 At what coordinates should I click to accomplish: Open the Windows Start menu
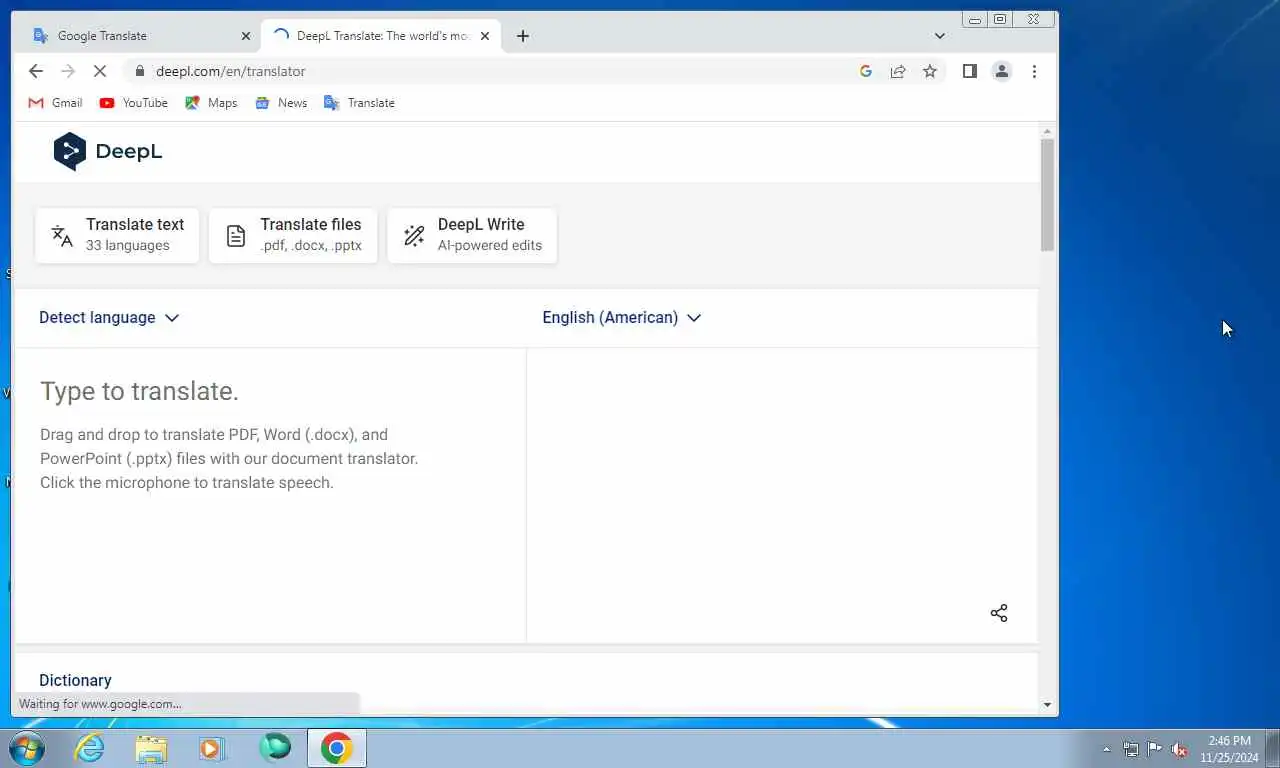tap(27, 748)
